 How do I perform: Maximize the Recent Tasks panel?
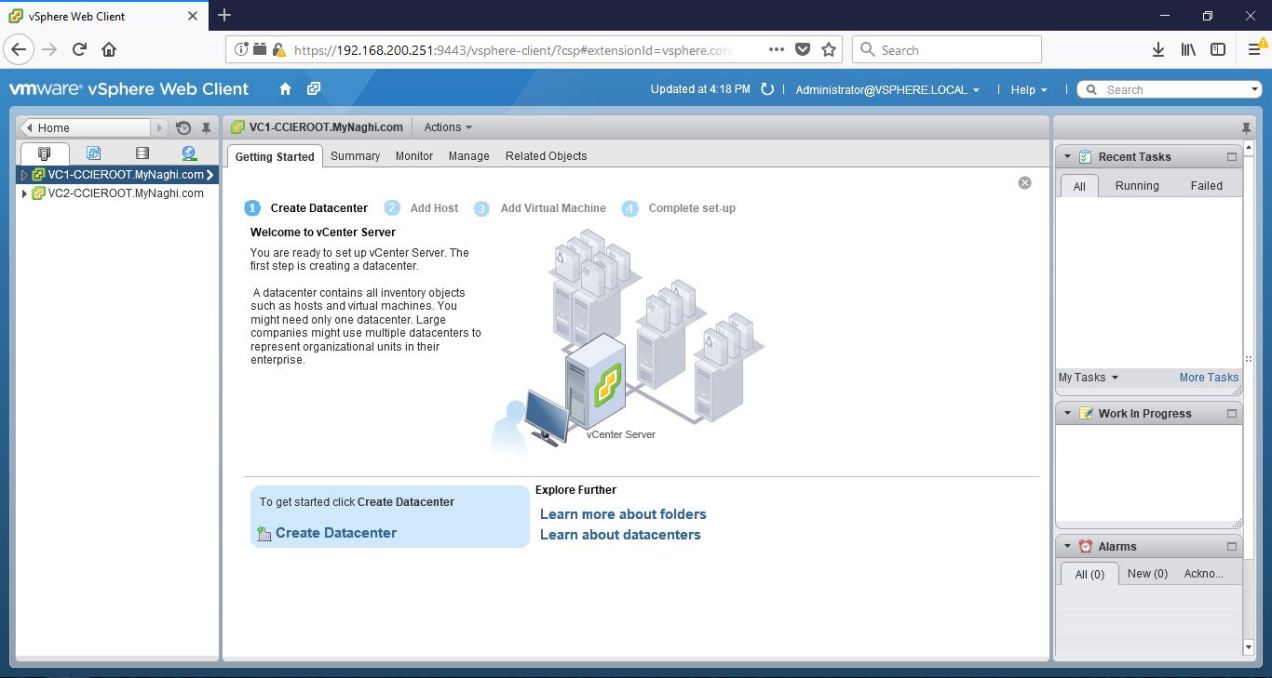(x=1231, y=157)
